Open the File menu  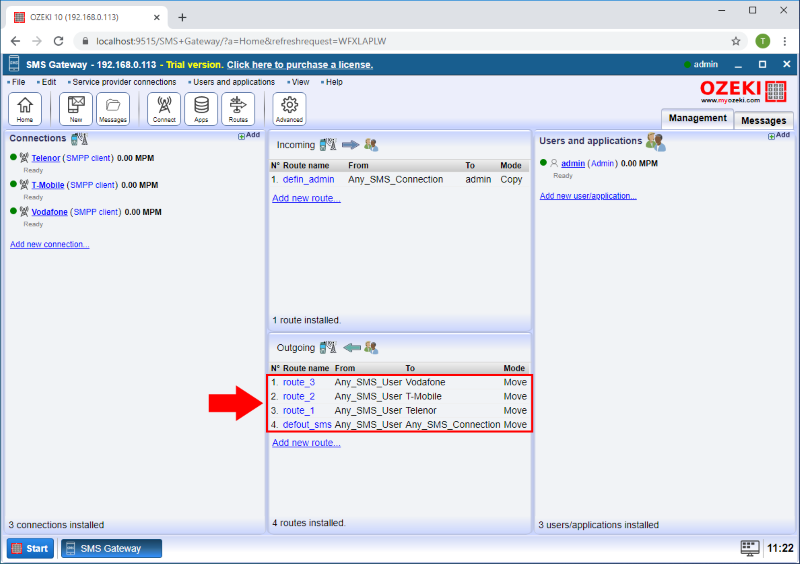pos(16,82)
